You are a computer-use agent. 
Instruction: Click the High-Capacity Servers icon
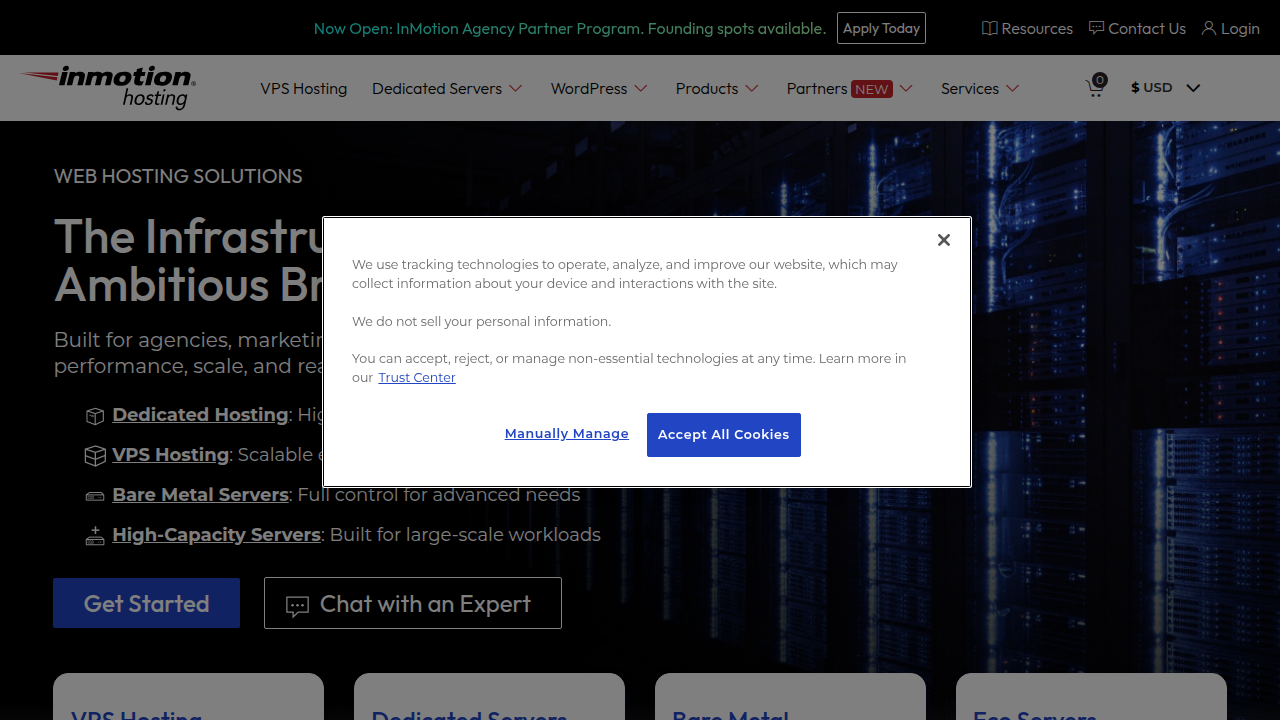coord(95,536)
